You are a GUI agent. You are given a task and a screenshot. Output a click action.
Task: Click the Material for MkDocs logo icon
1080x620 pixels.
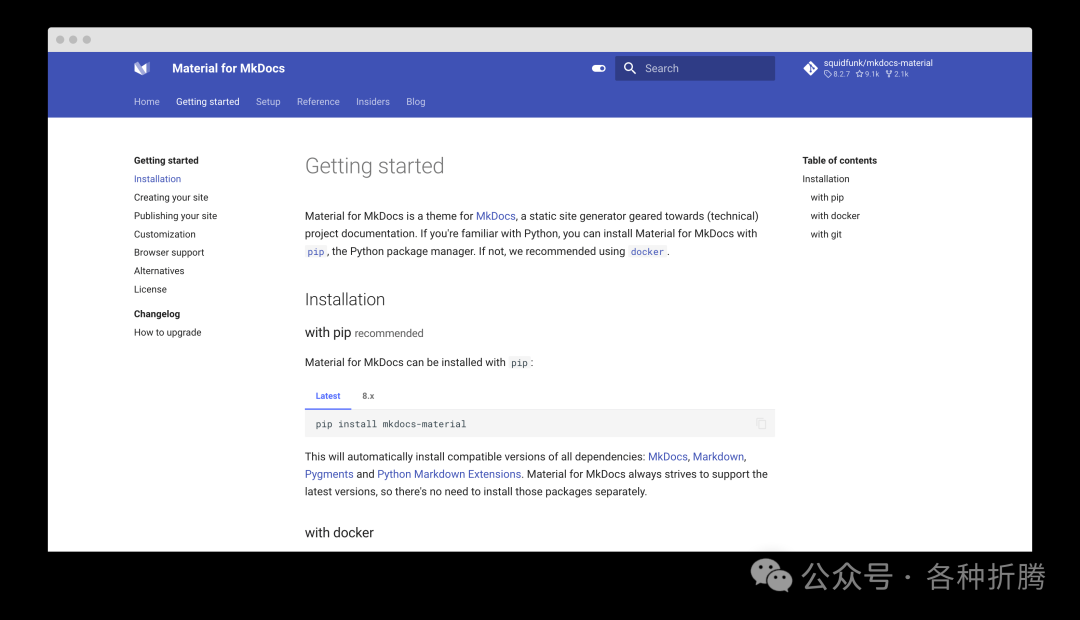[x=142, y=68]
